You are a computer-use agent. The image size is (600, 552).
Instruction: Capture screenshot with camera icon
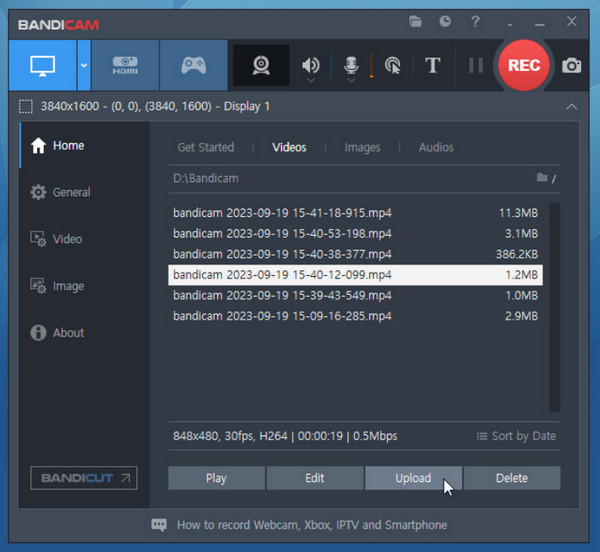coord(572,65)
